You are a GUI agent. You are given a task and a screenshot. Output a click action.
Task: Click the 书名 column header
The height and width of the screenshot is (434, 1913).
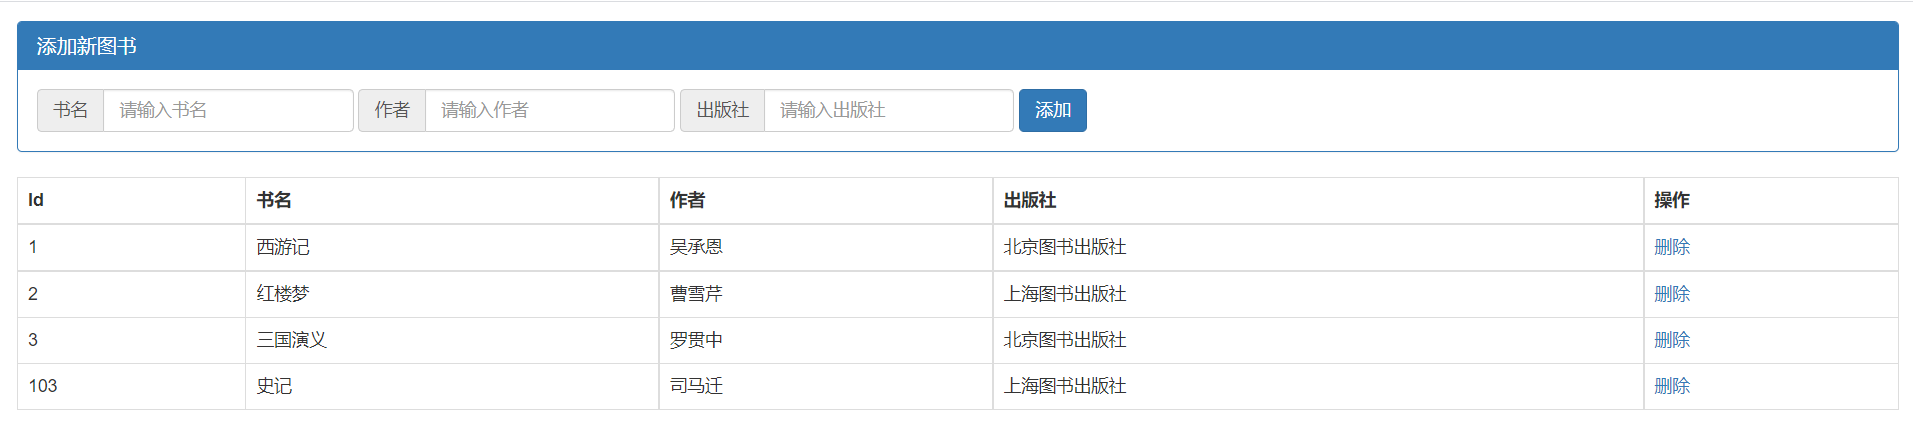coord(452,201)
